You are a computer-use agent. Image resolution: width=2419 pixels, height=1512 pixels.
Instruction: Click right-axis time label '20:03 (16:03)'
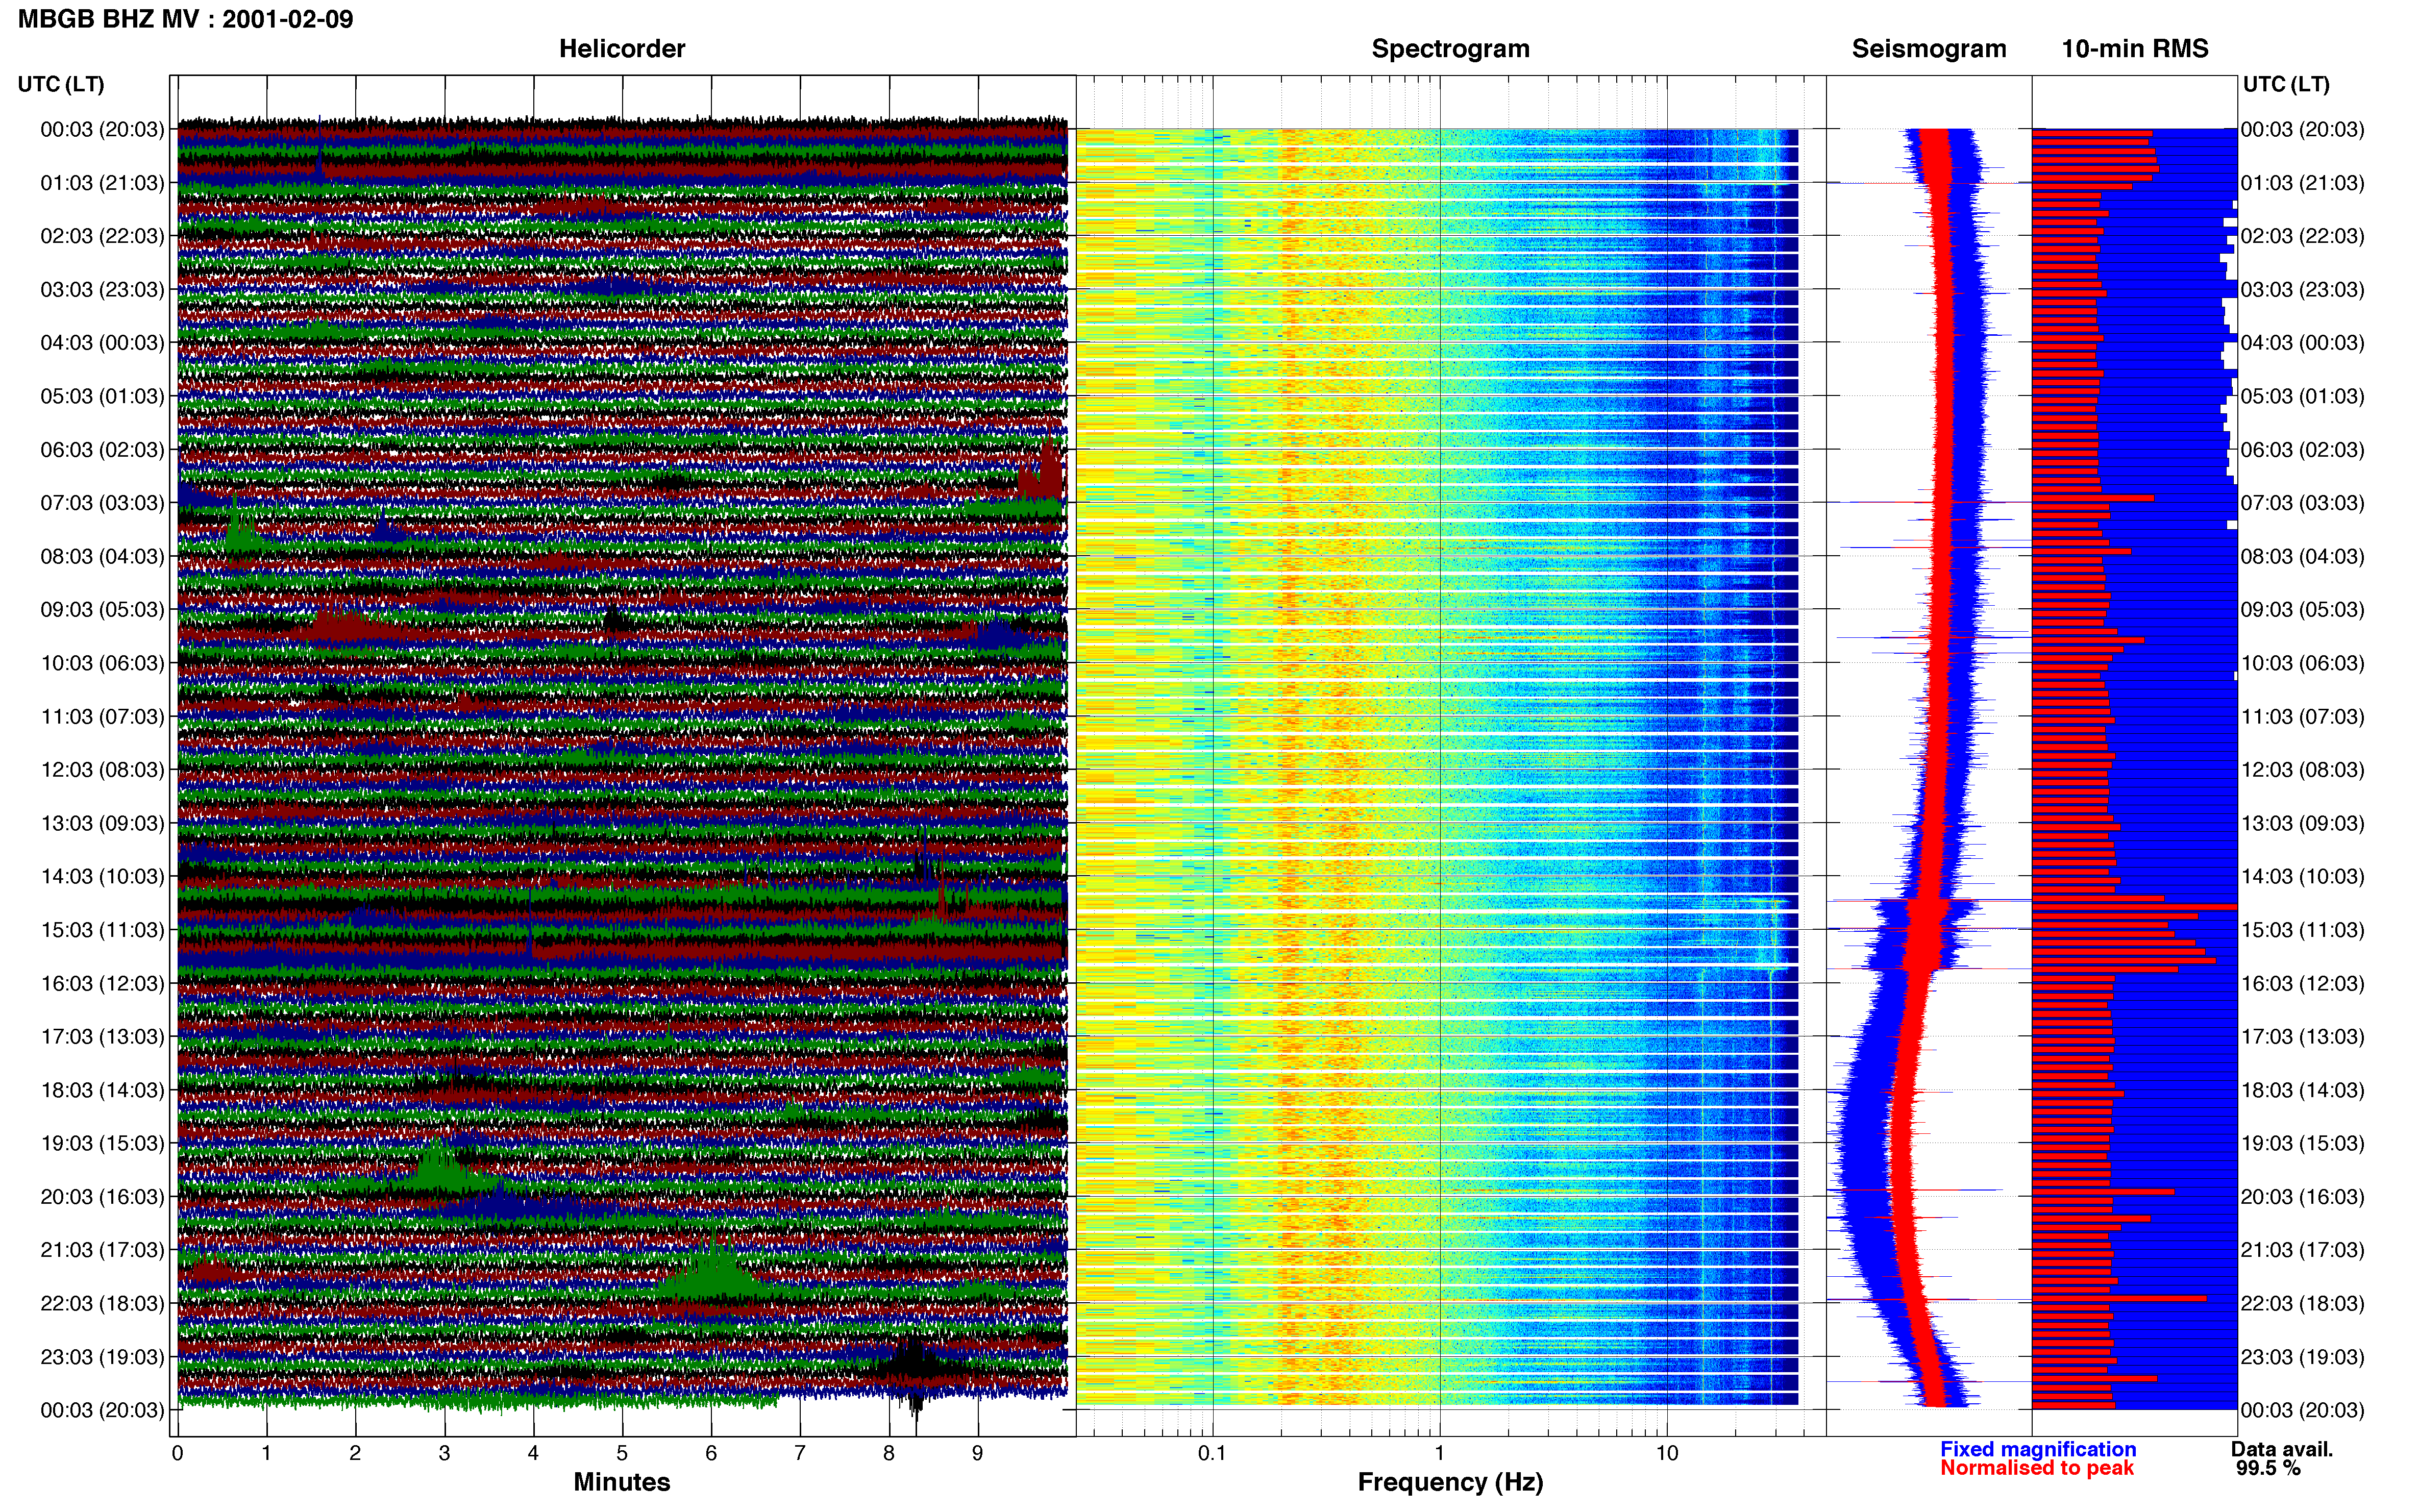(2303, 1197)
